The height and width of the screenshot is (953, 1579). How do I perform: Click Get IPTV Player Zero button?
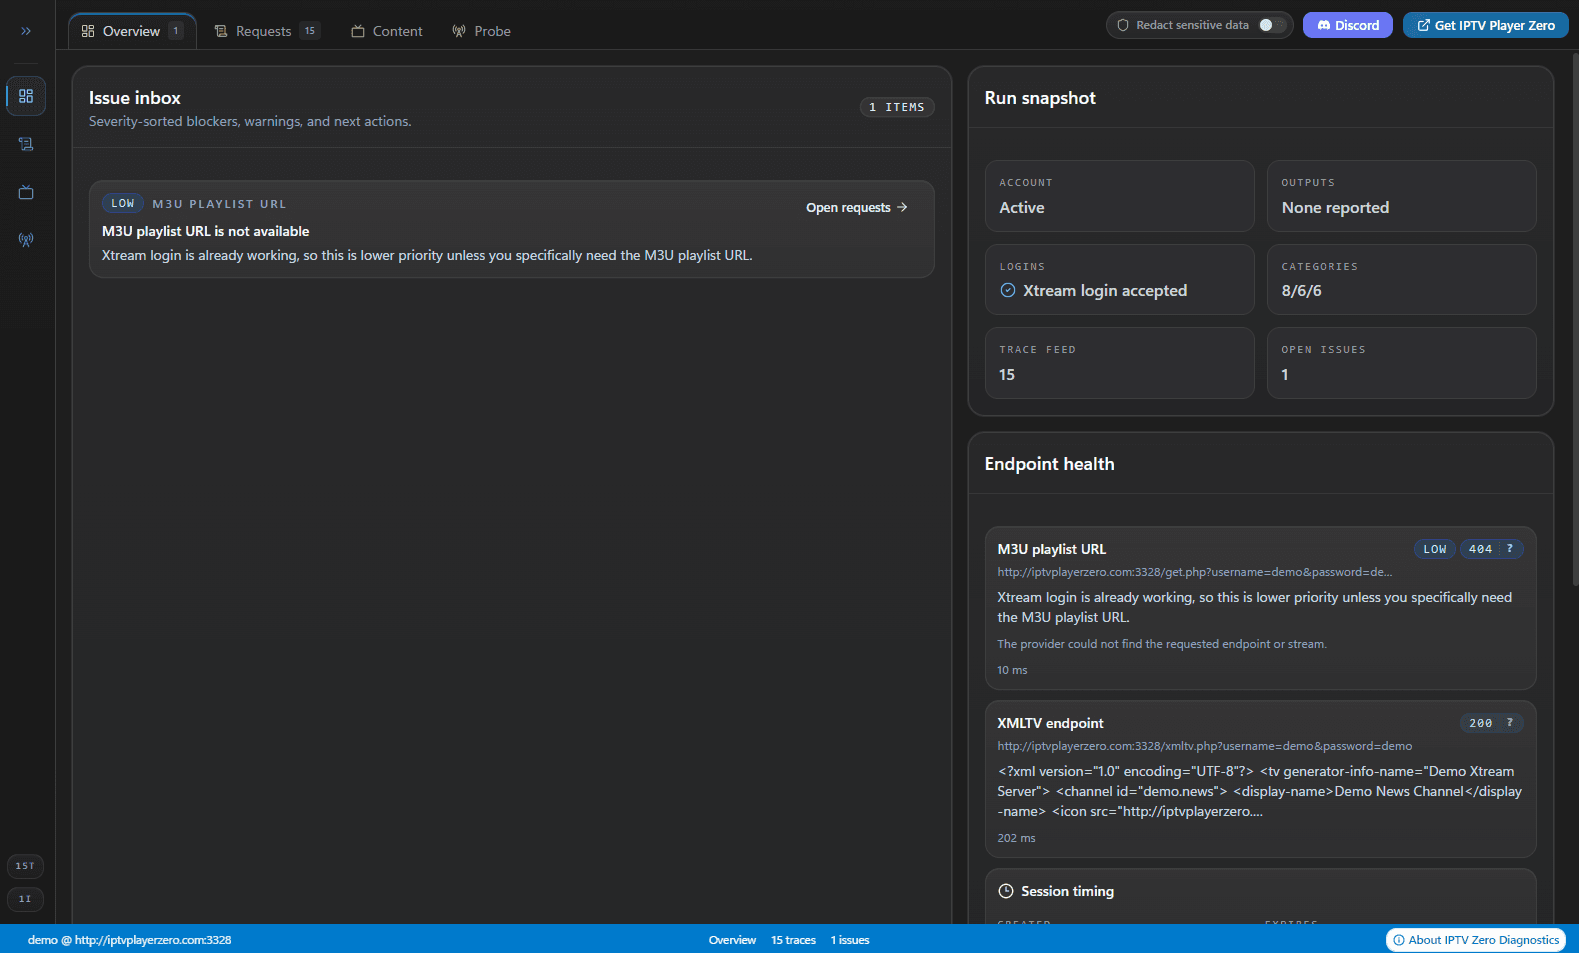[1485, 25]
